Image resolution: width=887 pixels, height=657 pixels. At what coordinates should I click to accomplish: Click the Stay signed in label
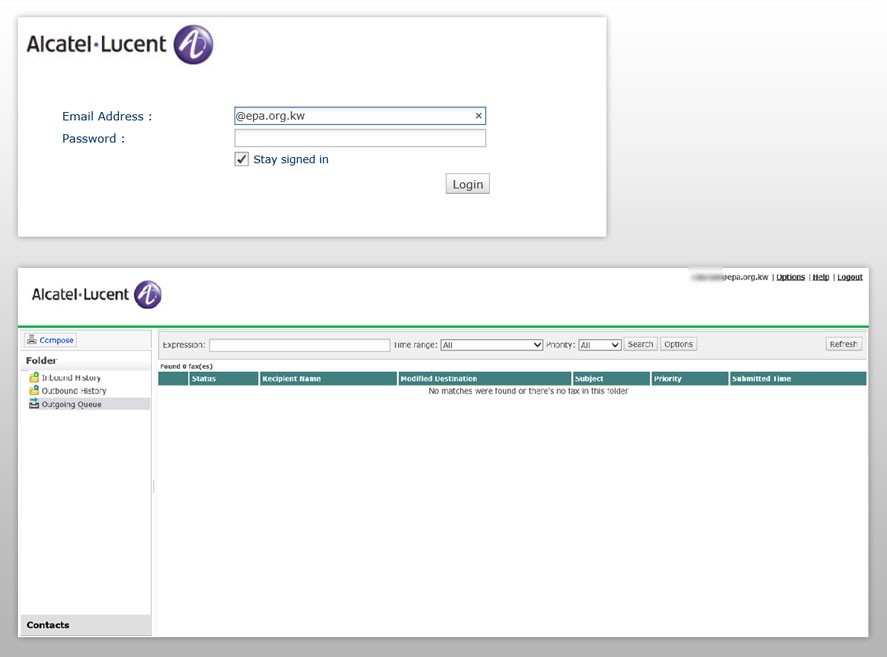(291, 160)
